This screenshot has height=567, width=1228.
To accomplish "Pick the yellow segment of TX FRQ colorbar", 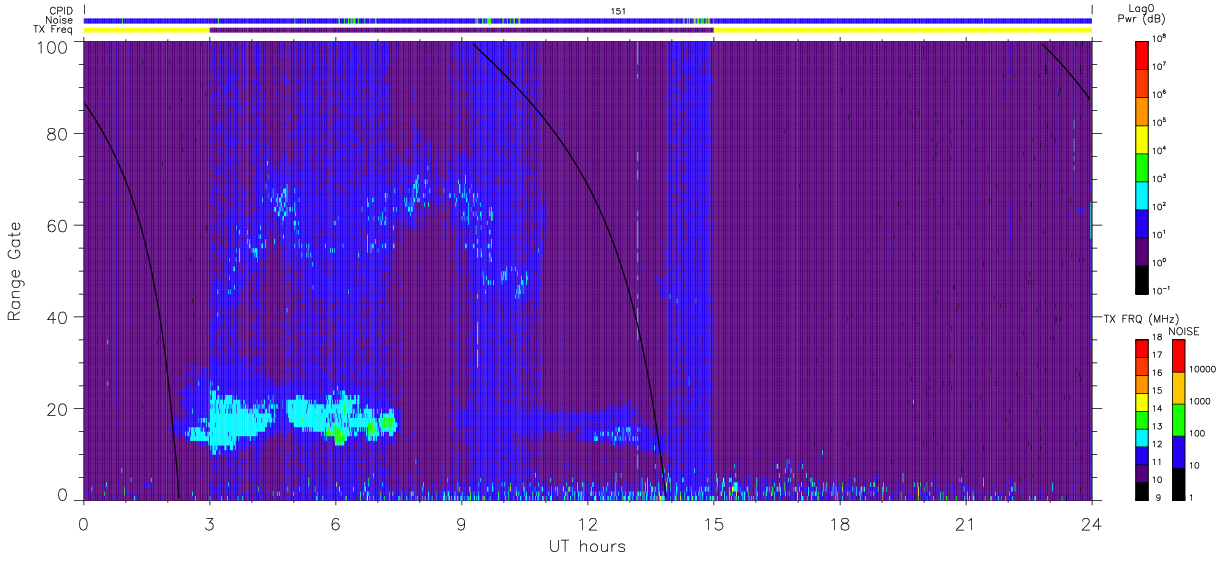I will 1142,402.
